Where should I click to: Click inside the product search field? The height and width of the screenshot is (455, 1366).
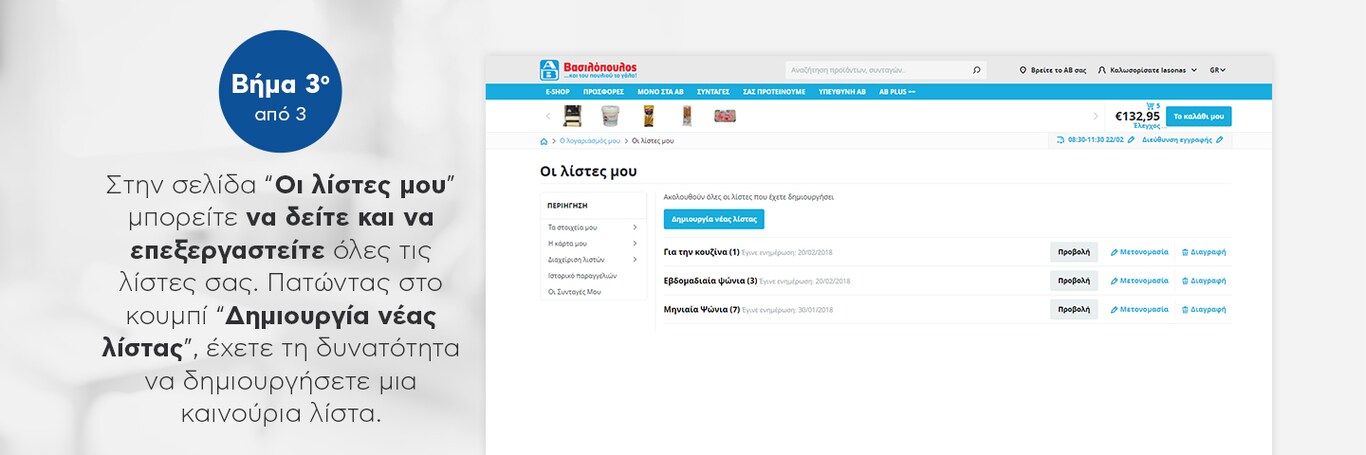(875, 70)
